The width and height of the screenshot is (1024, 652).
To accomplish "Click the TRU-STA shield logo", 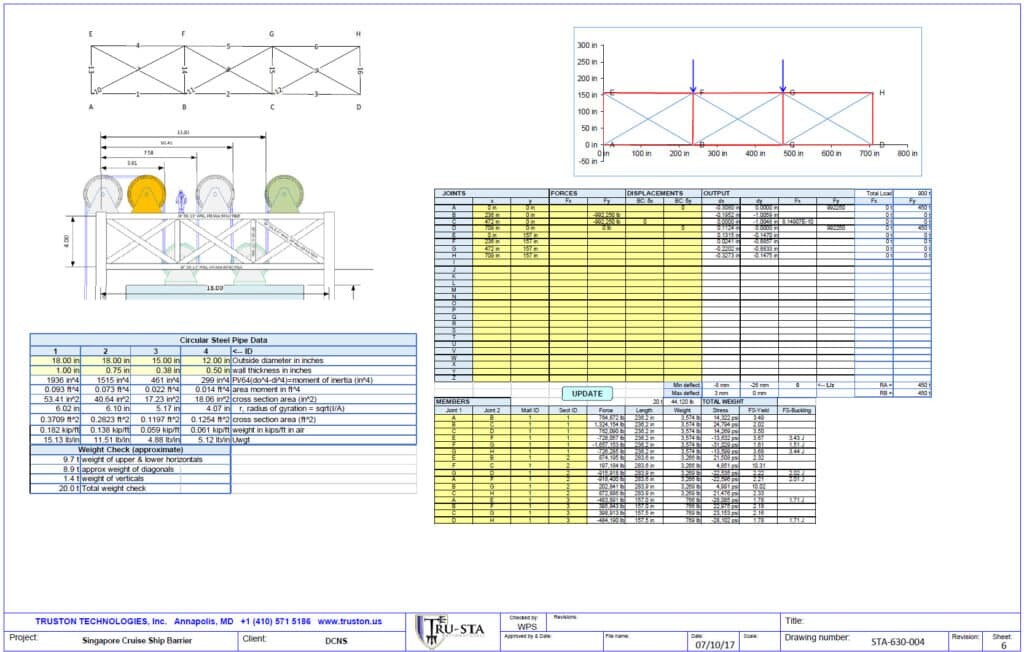I will click(432, 632).
